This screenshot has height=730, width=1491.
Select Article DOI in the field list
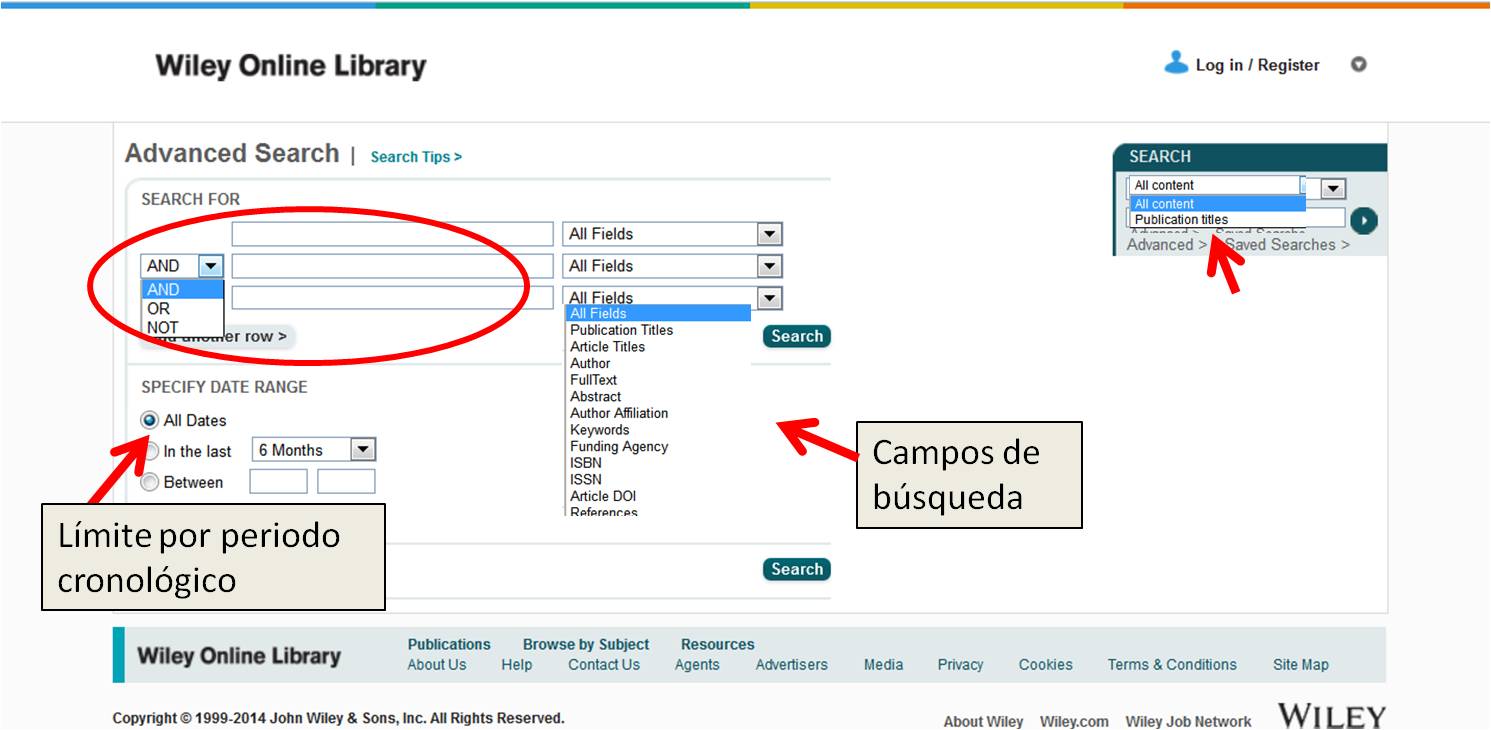click(x=603, y=496)
